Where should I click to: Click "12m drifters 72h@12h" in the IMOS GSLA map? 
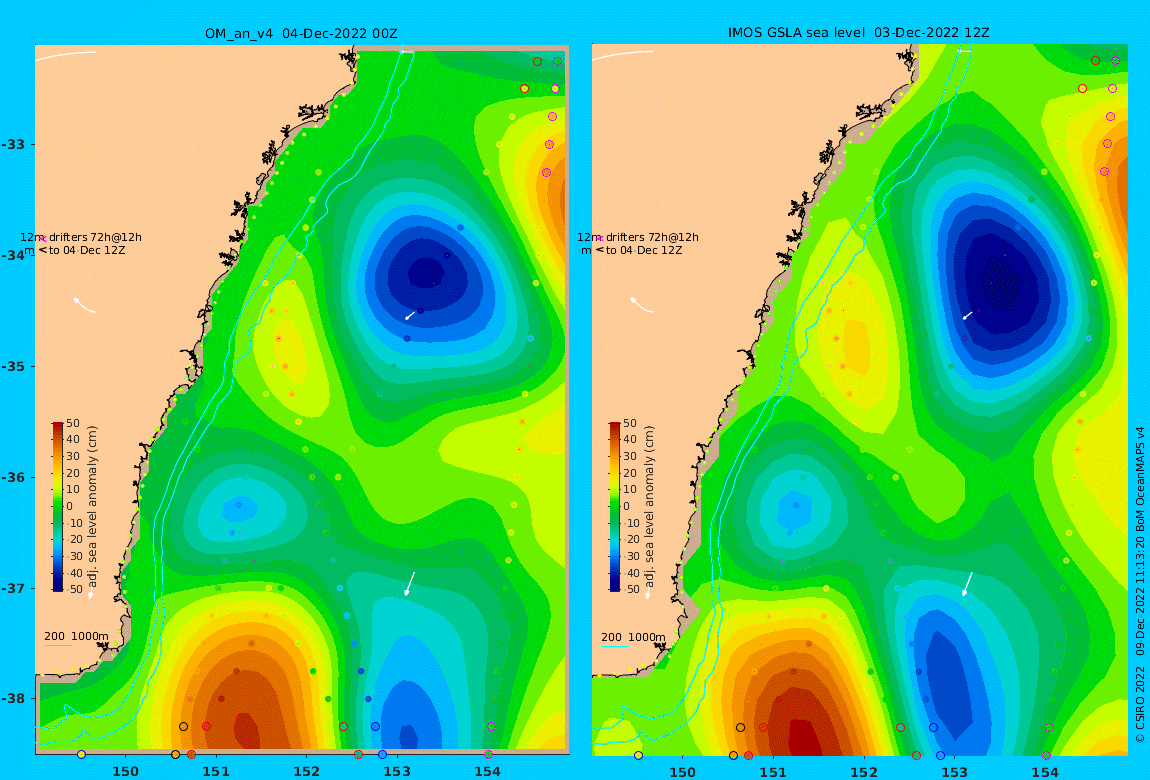pos(638,238)
